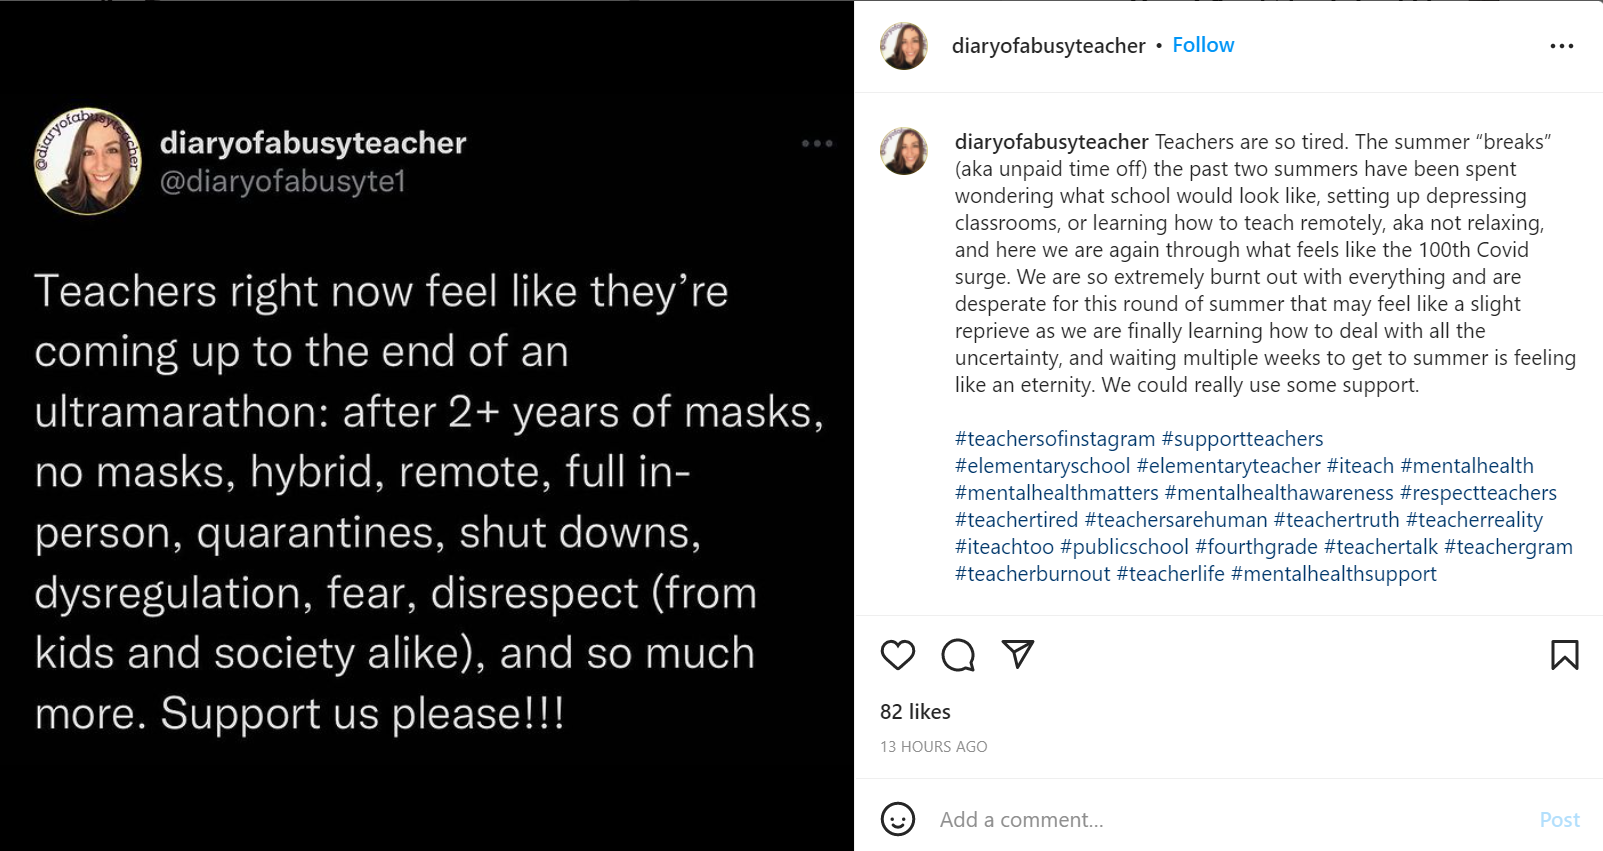The image size is (1603, 851).
Task: Open the #supportteachers hashtag
Action: click(x=1242, y=439)
